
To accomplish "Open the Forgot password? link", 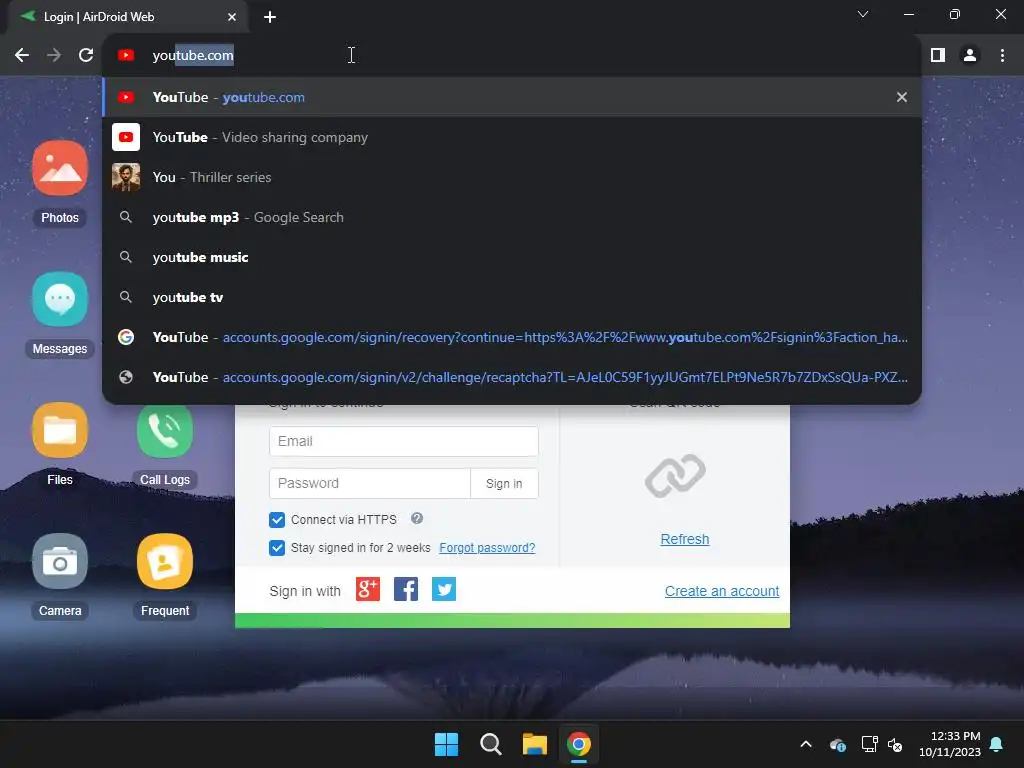I will coord(487,547).
